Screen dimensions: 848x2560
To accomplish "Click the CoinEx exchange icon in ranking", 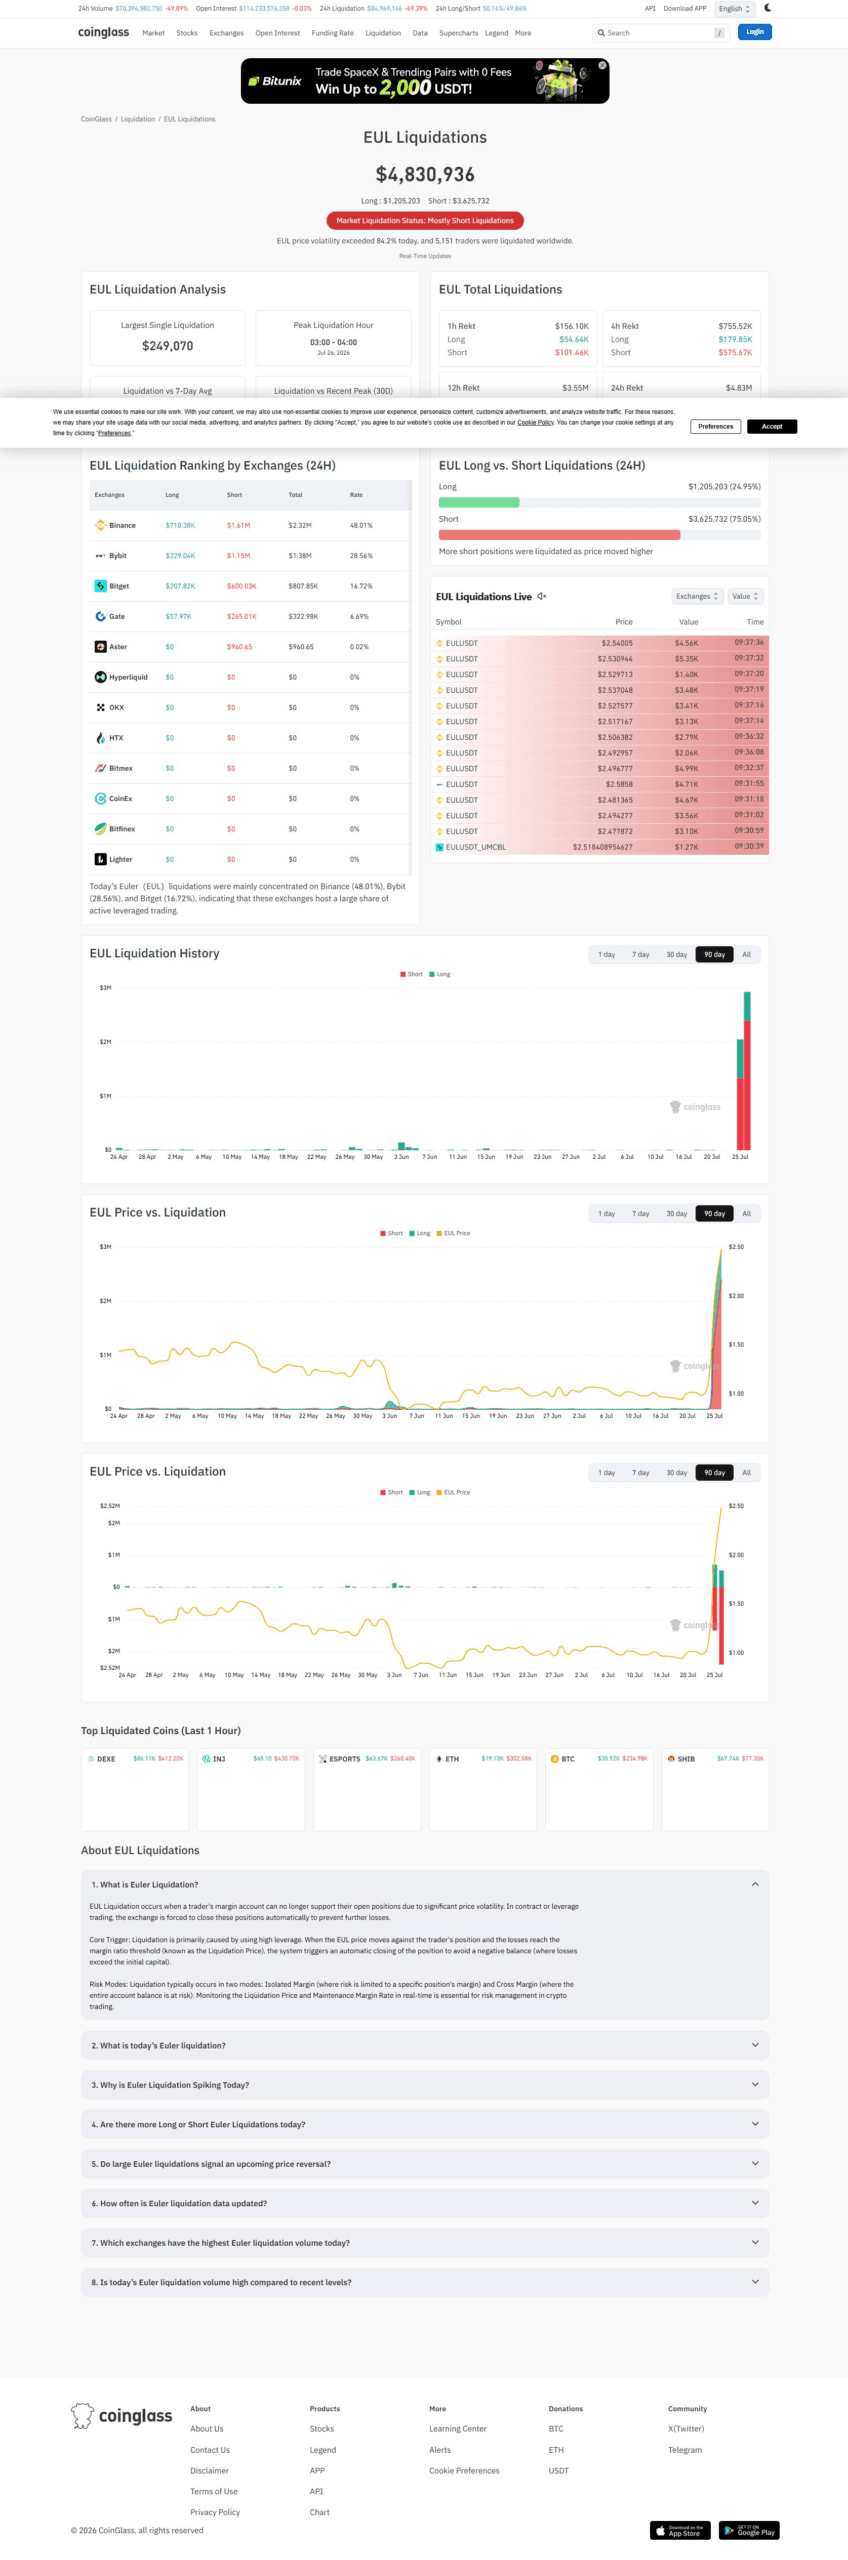I will coord(100,798).
